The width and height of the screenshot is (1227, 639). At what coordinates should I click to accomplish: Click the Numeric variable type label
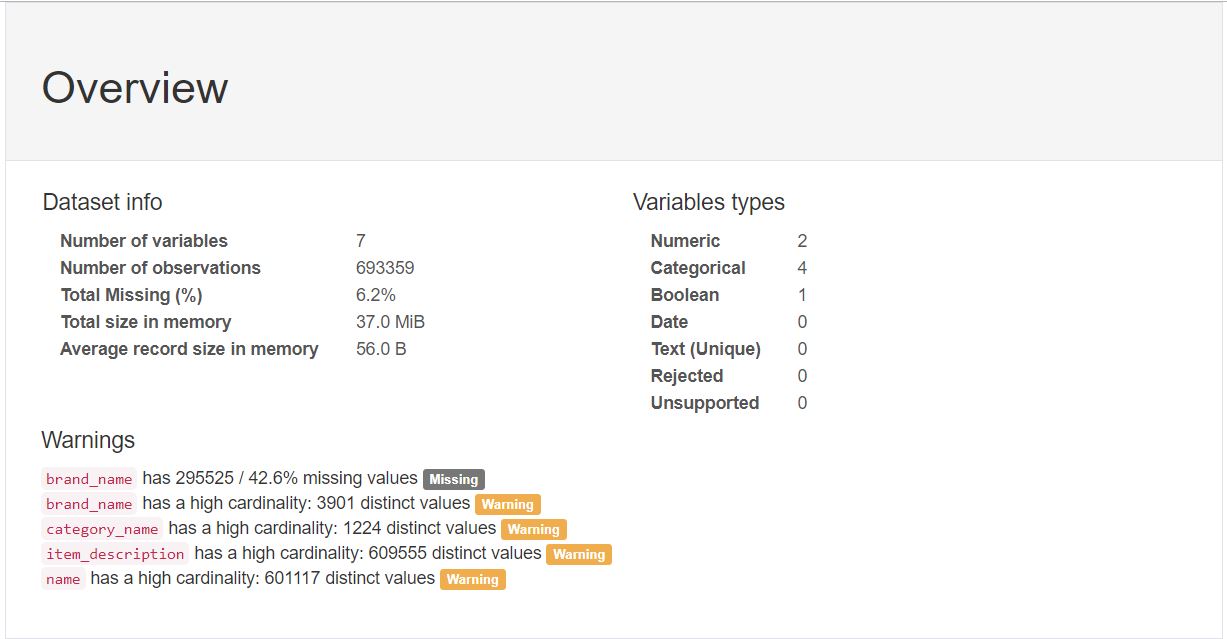(685, 241)
